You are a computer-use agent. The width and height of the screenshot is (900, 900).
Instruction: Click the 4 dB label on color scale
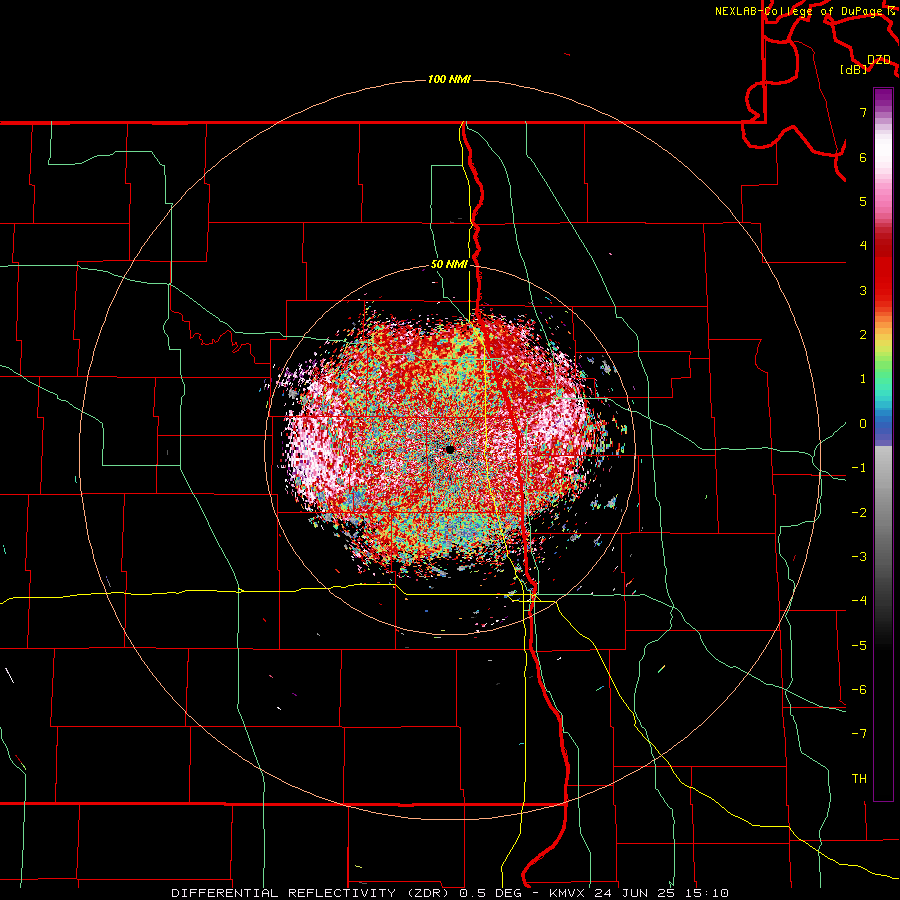pyautogui.click(x=863, y=246)
